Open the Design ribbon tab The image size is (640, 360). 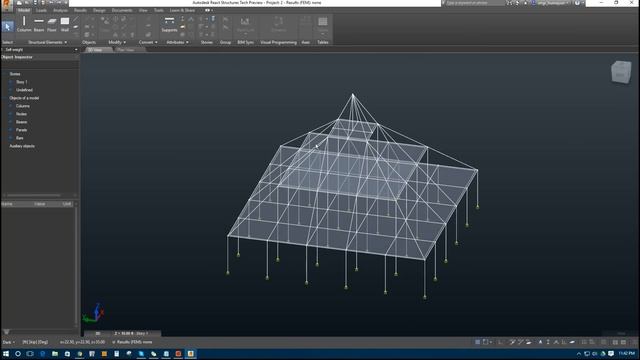pyautogui.click(x=99, y=10)
